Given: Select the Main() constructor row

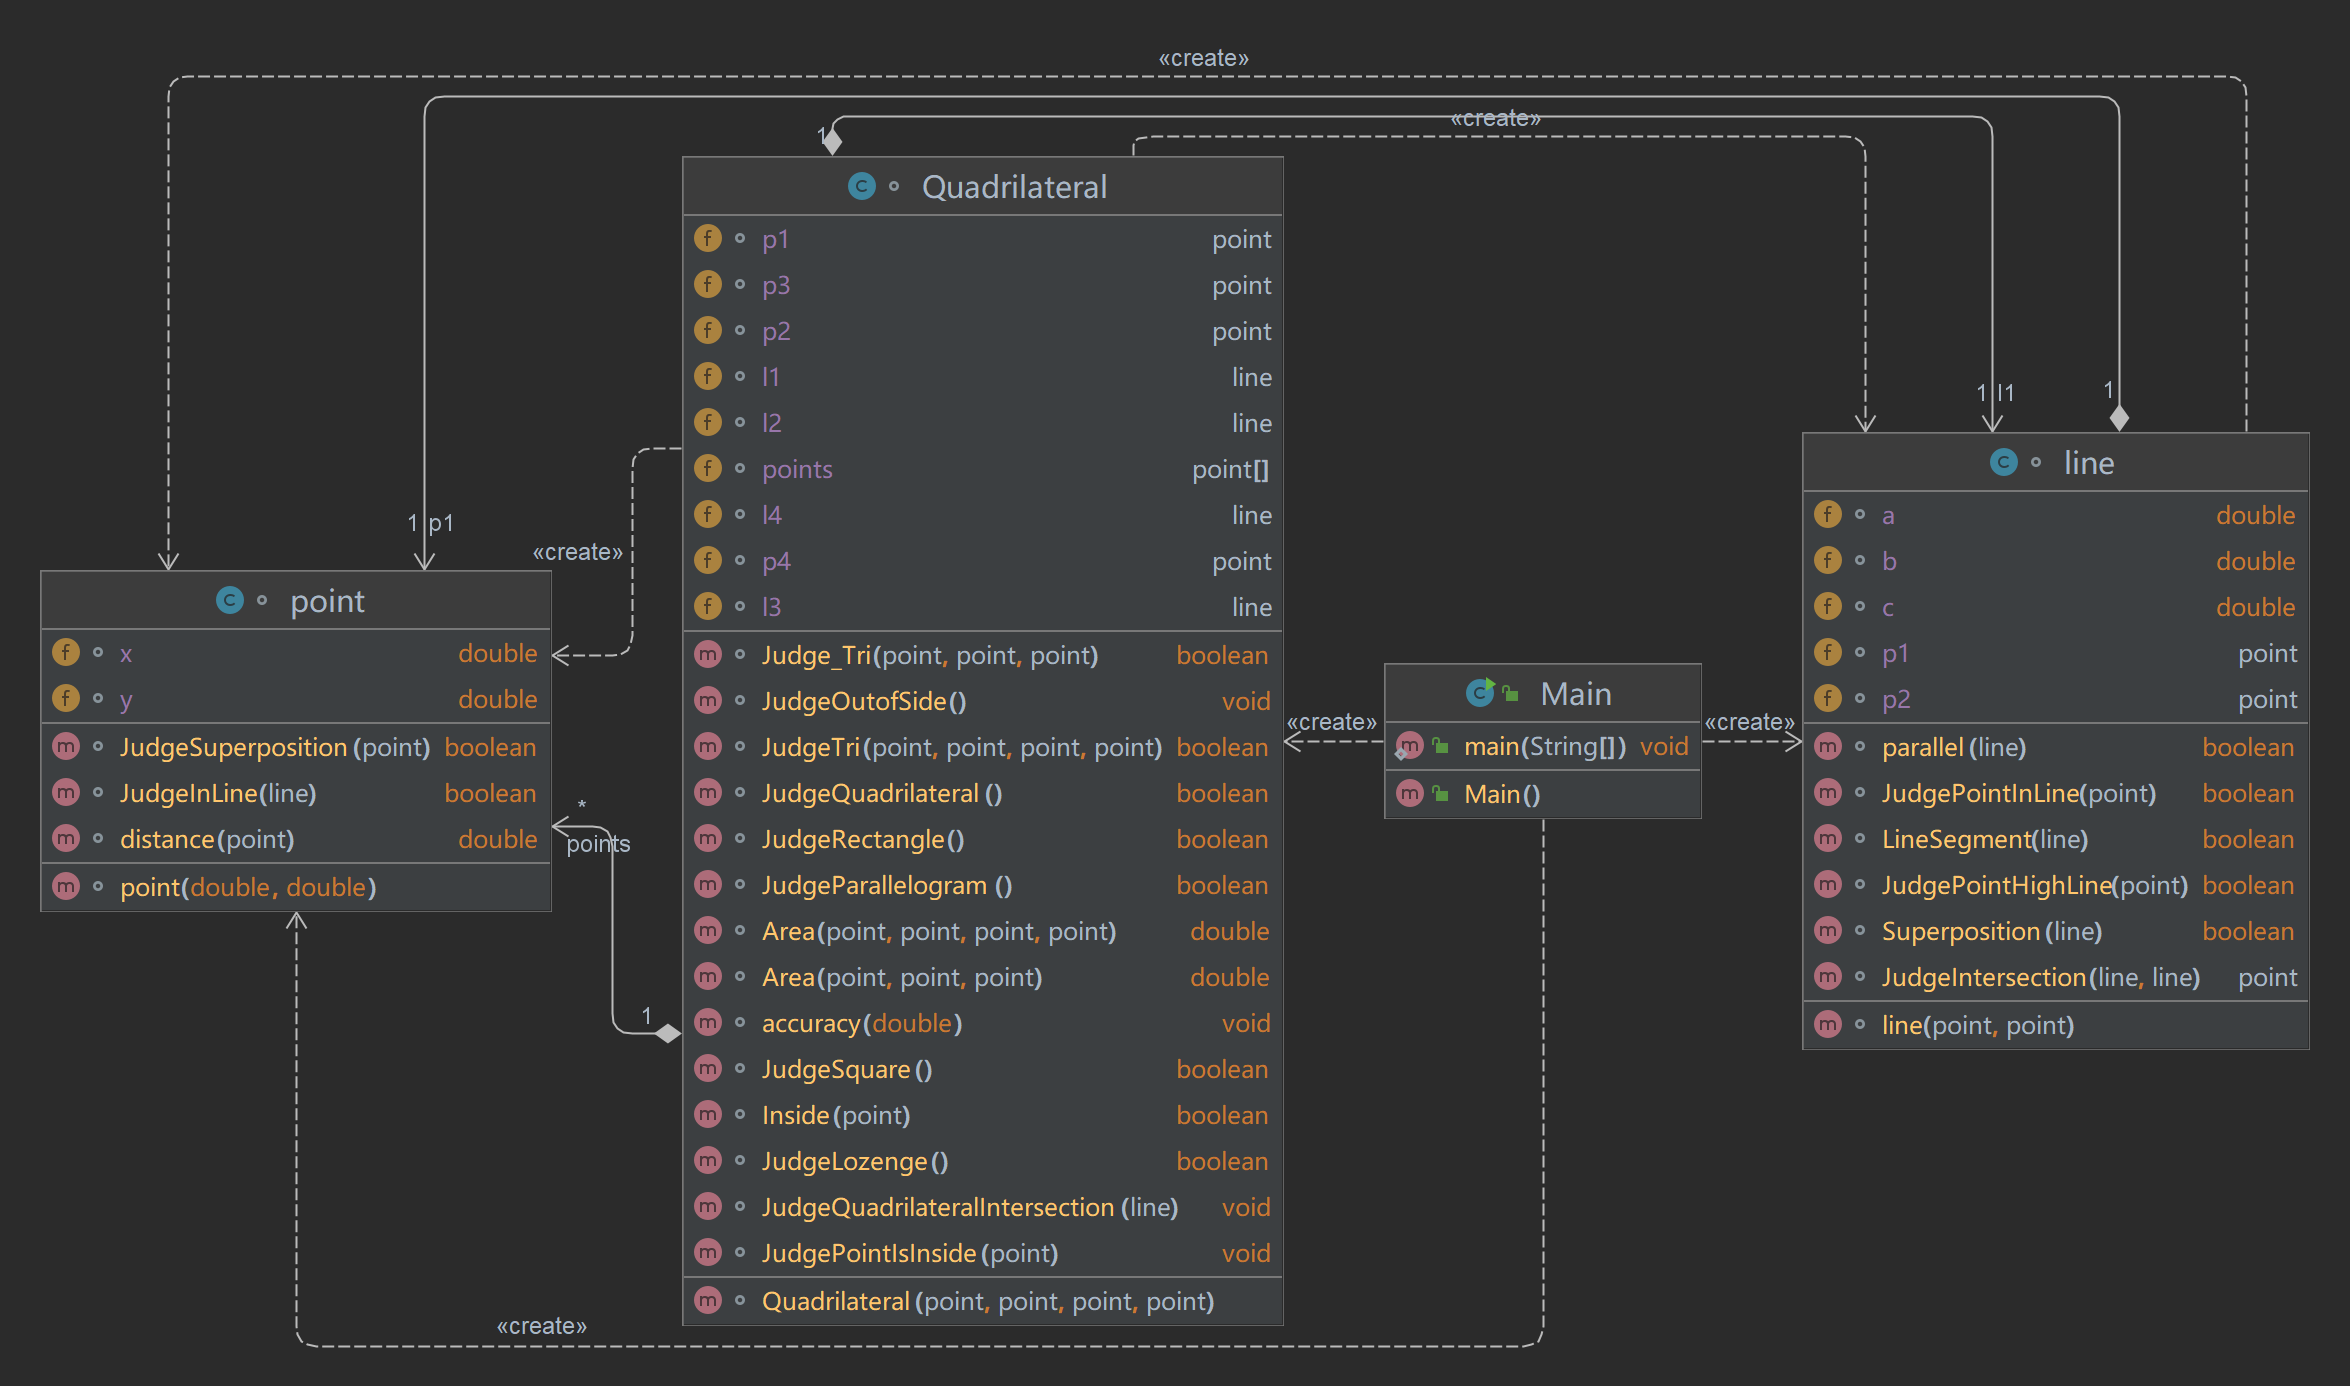Looking at the screenshot, I should point(1502,794).
